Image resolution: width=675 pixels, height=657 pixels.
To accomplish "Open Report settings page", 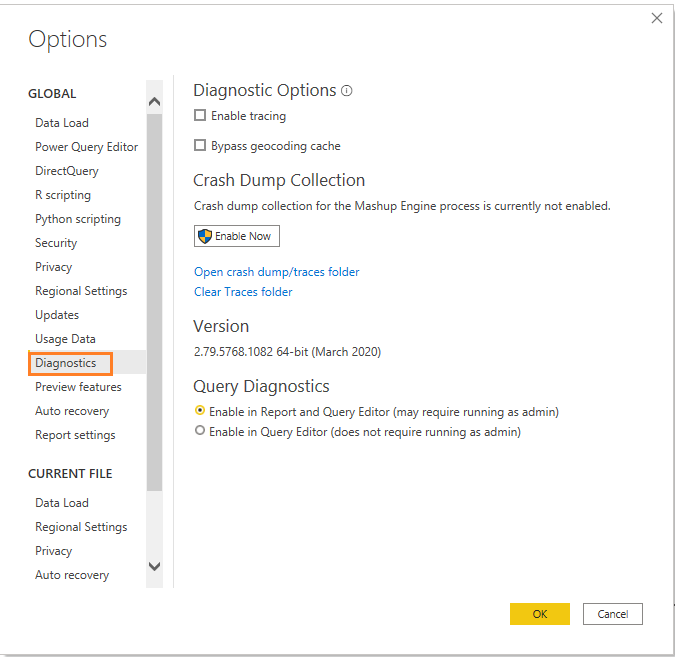I will 75,435.
